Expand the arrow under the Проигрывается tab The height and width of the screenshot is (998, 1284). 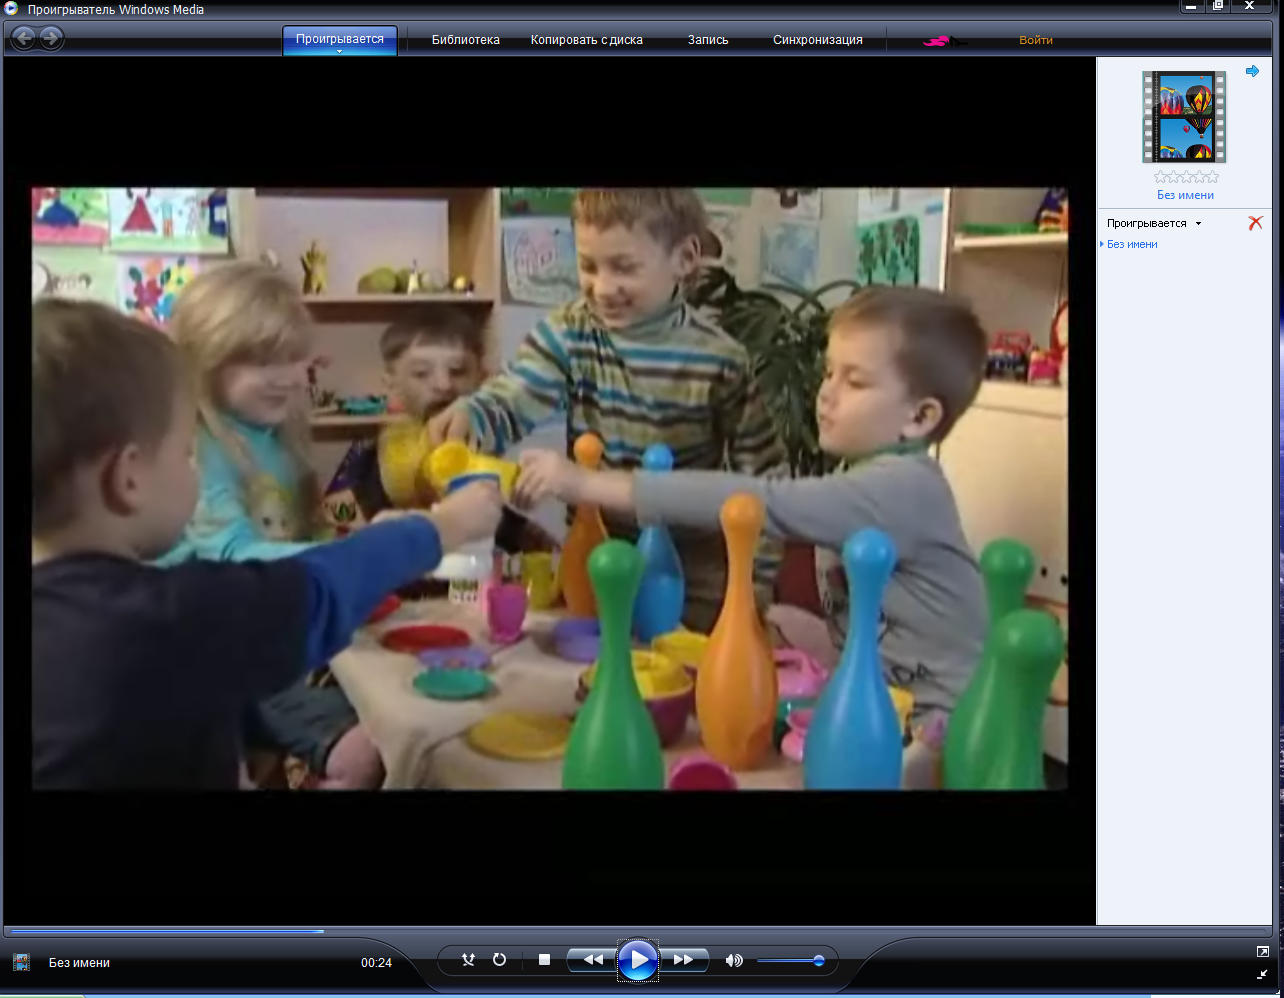(x=340, y=51)
